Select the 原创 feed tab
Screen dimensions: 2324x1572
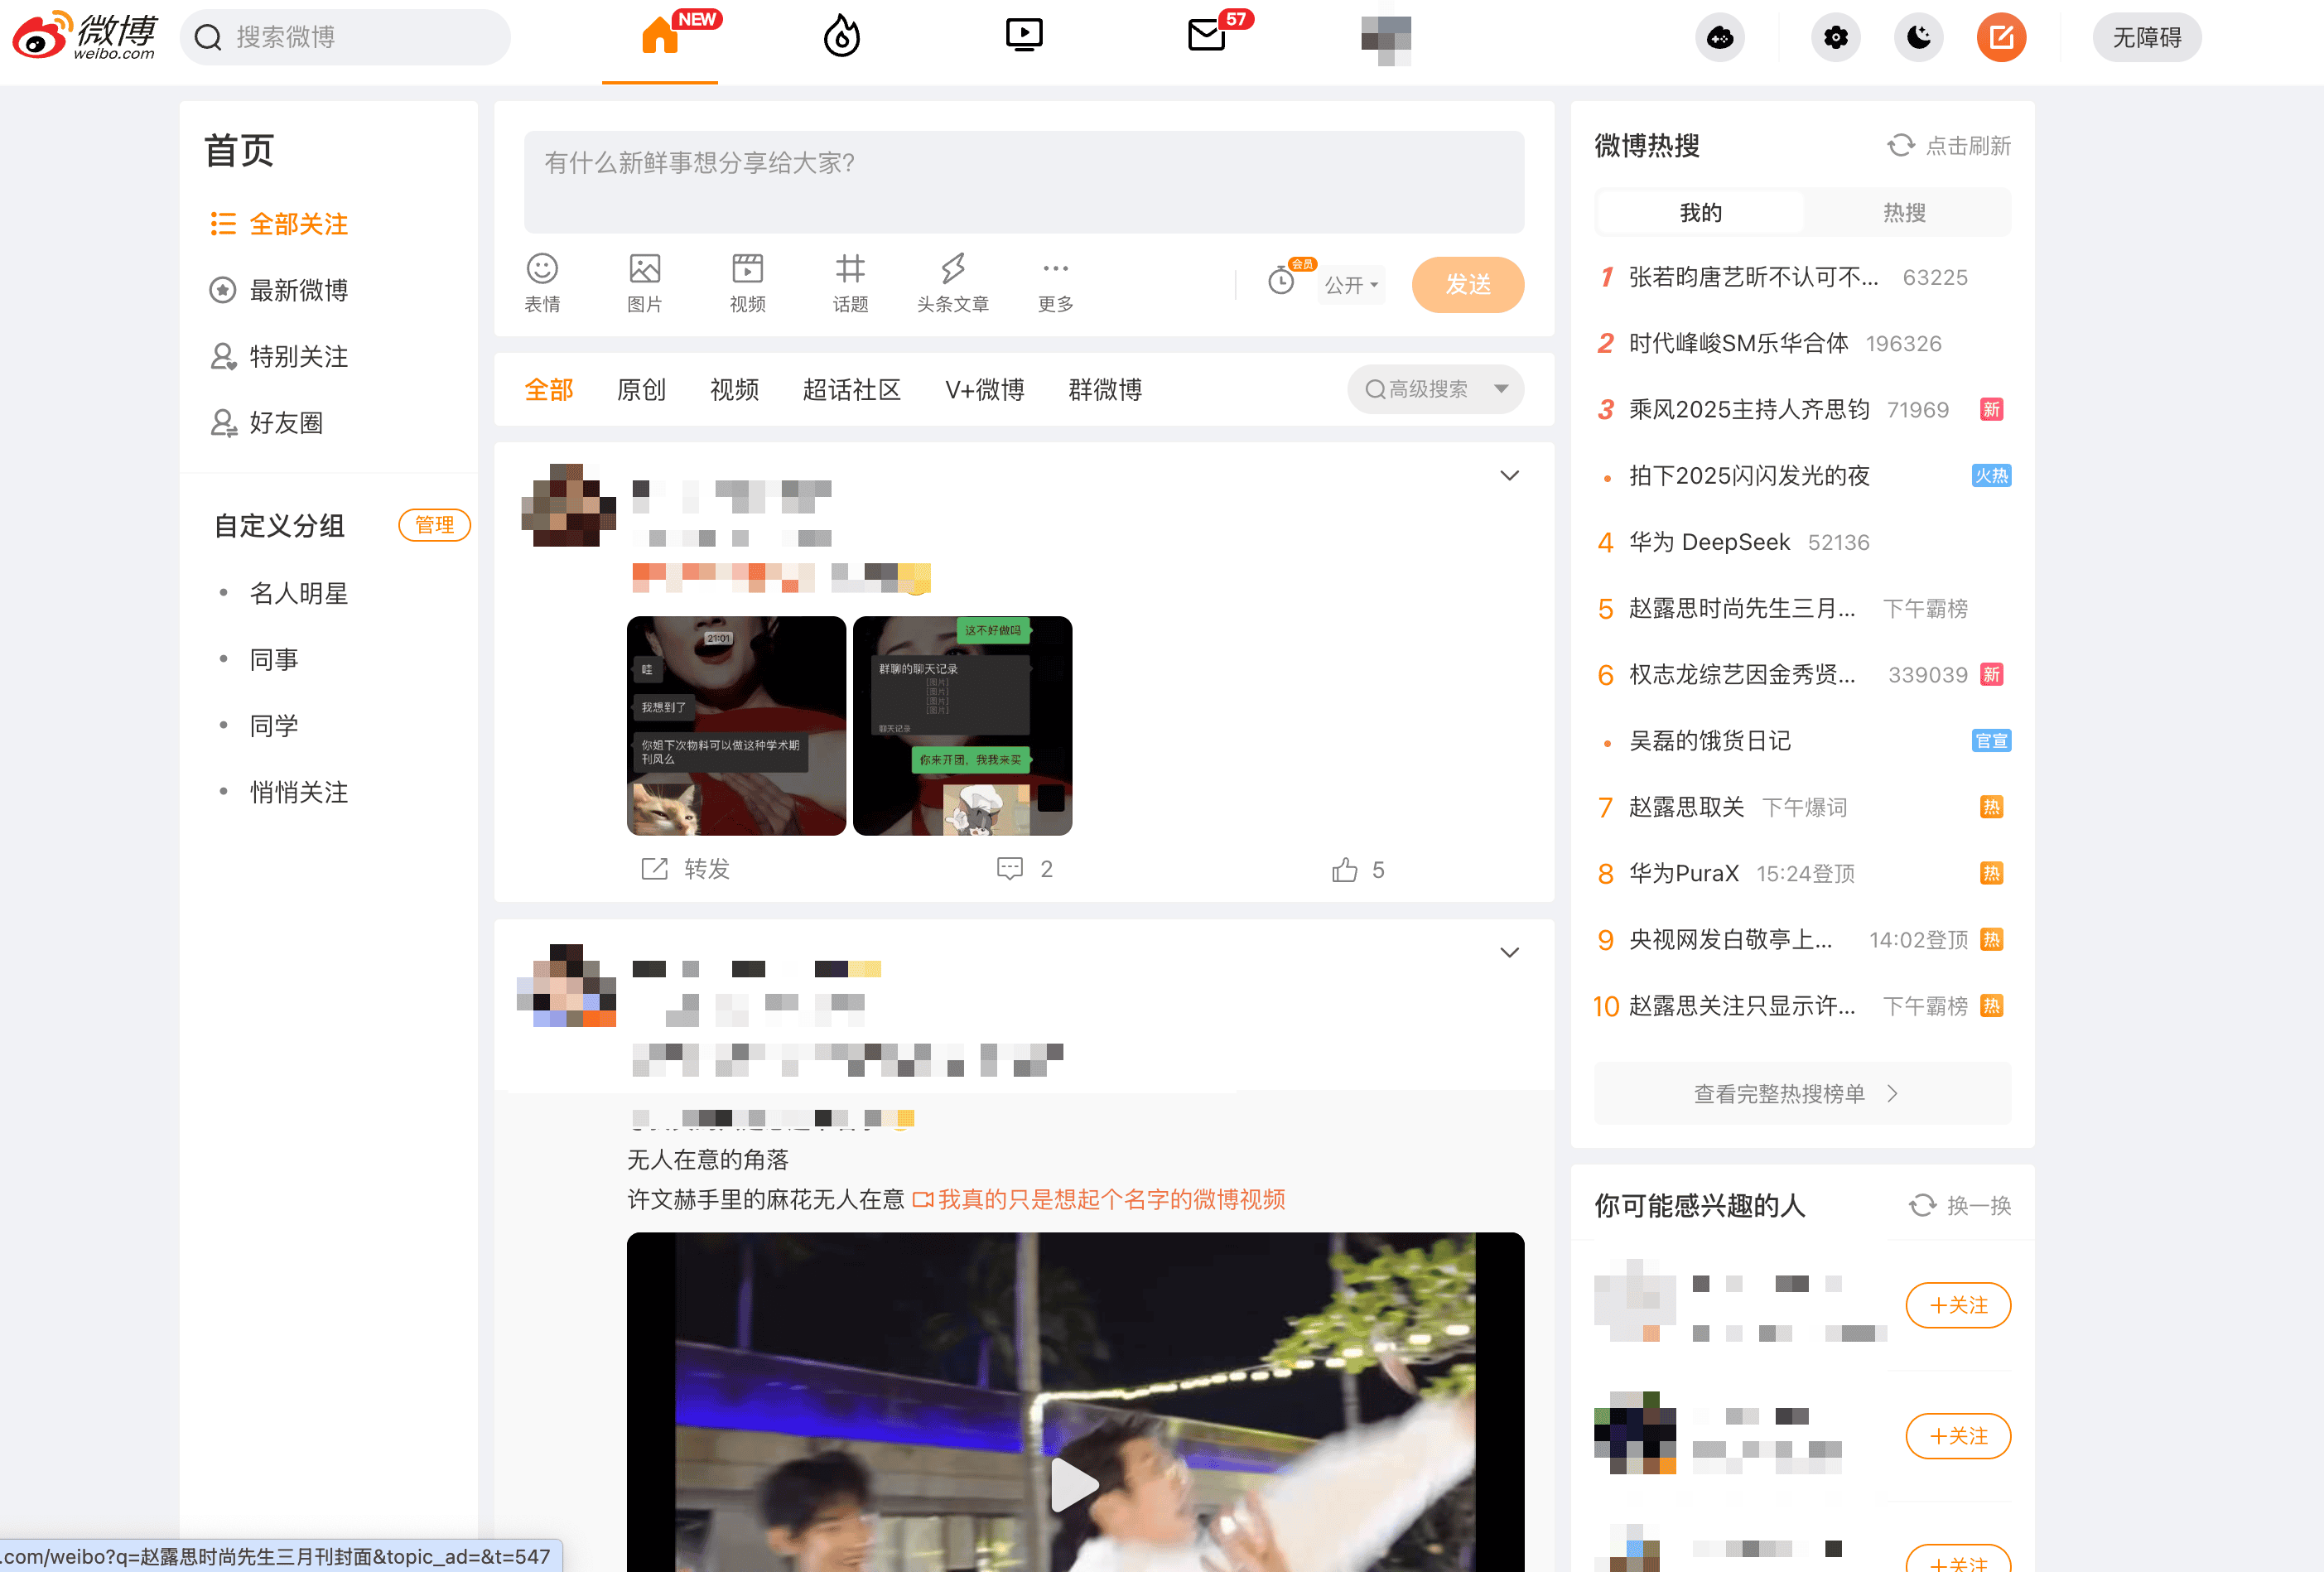coord(641,389)
